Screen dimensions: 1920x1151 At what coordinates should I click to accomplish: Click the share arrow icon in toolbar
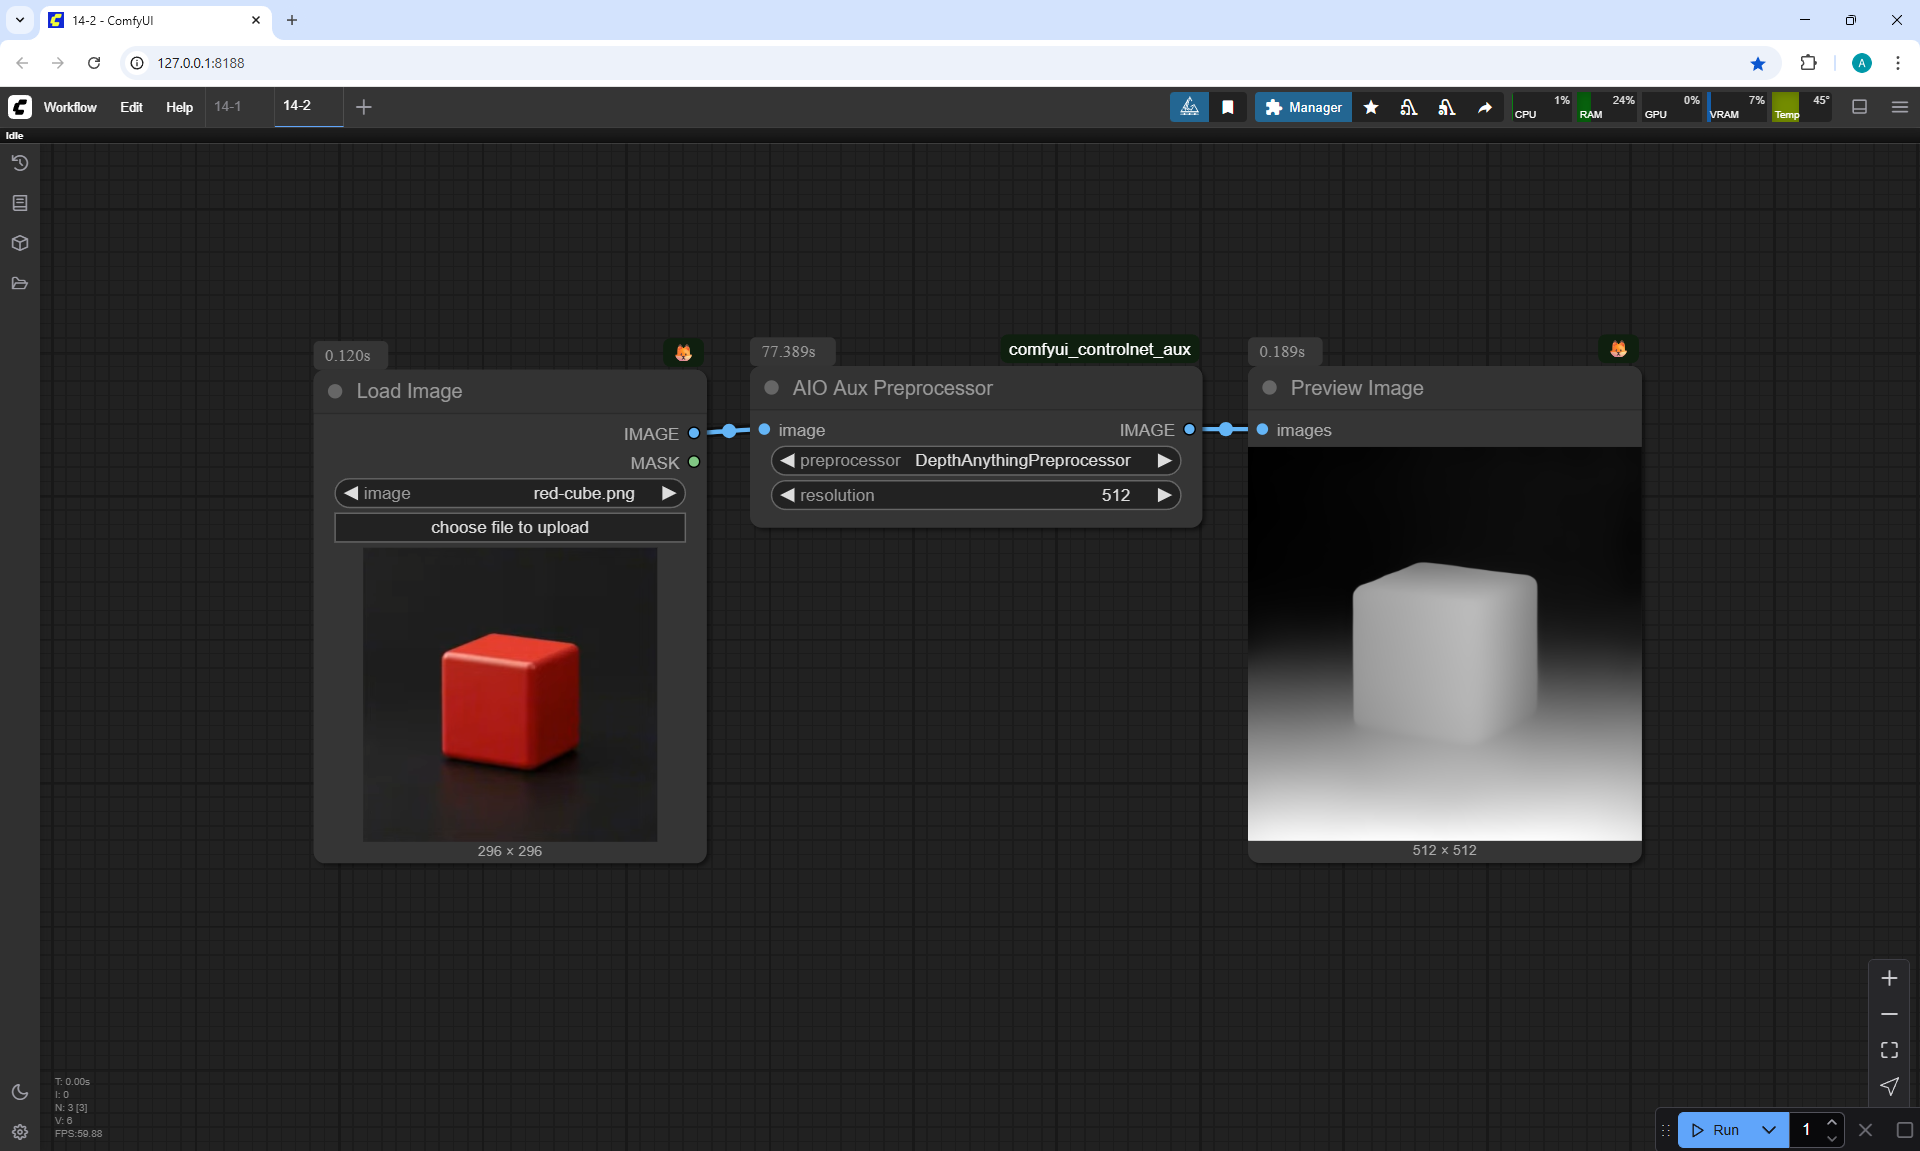[1485, 107]
